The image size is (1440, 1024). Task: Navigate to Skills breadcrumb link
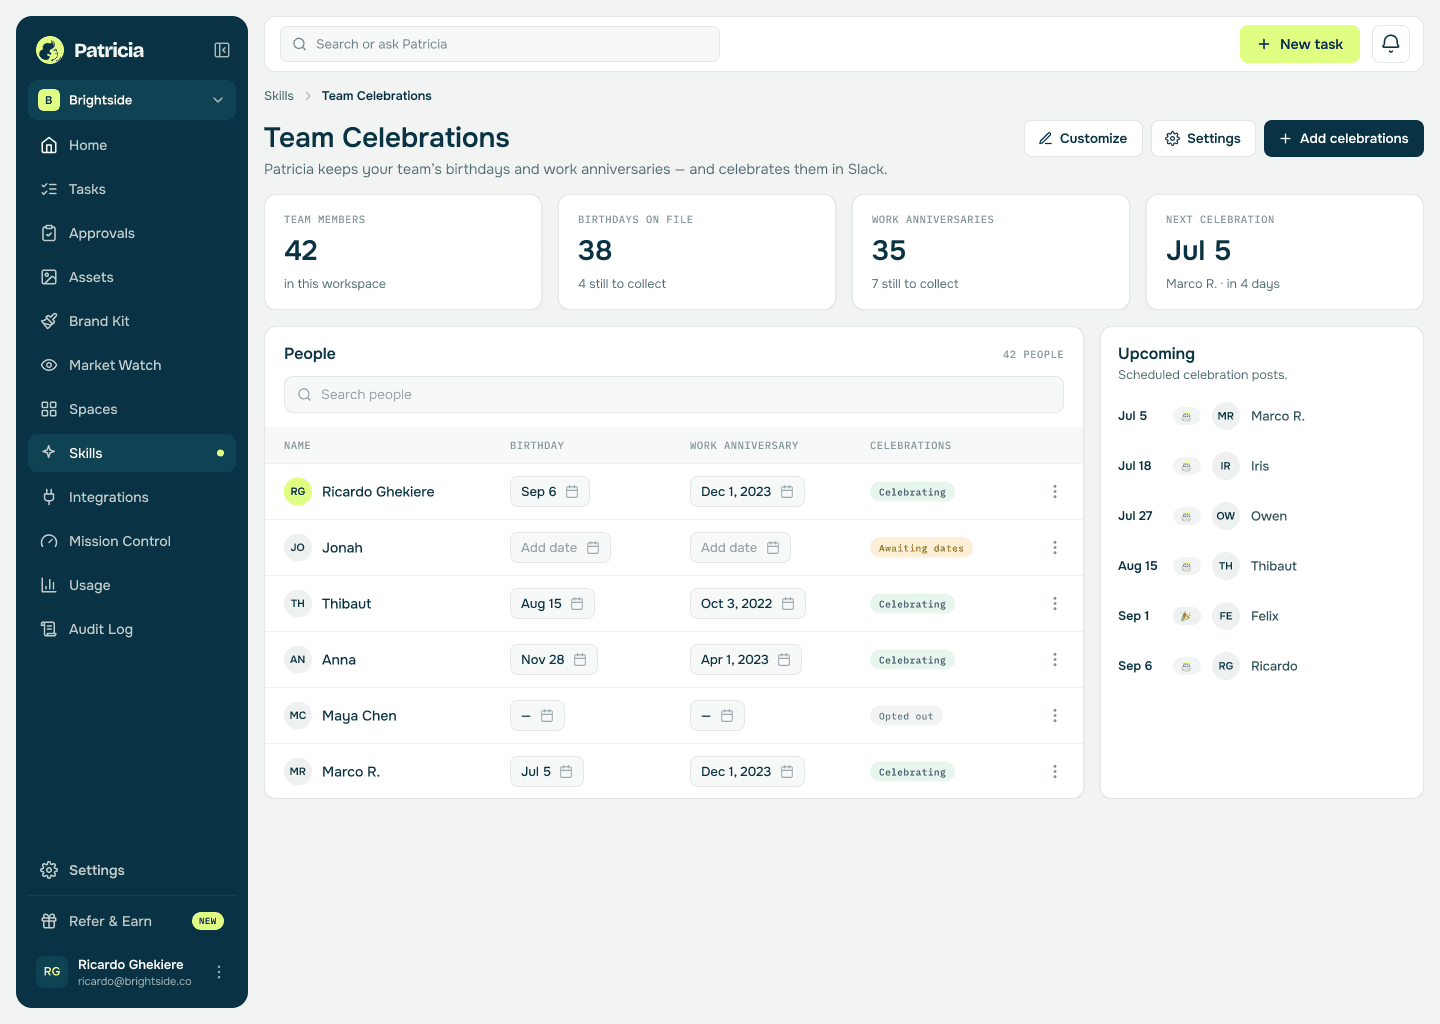[279, 96]
